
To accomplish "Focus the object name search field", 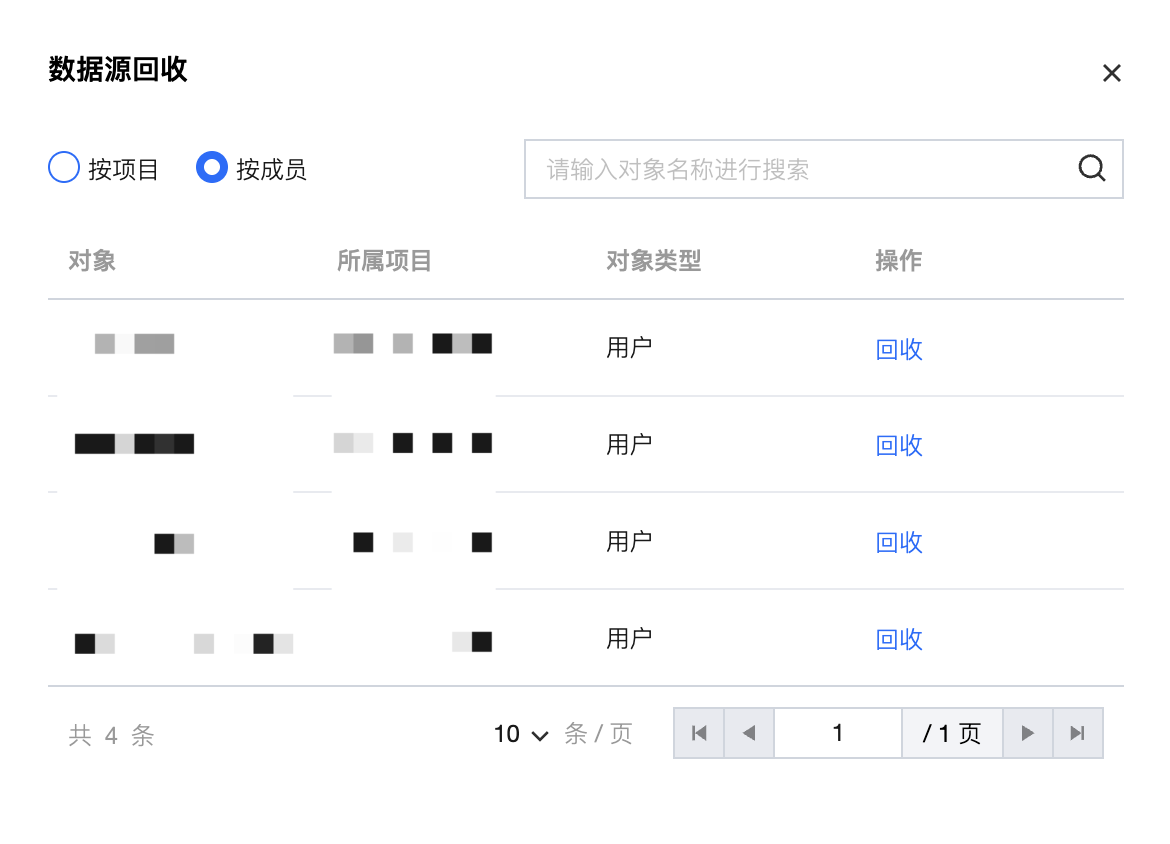I will click(800, 169).
